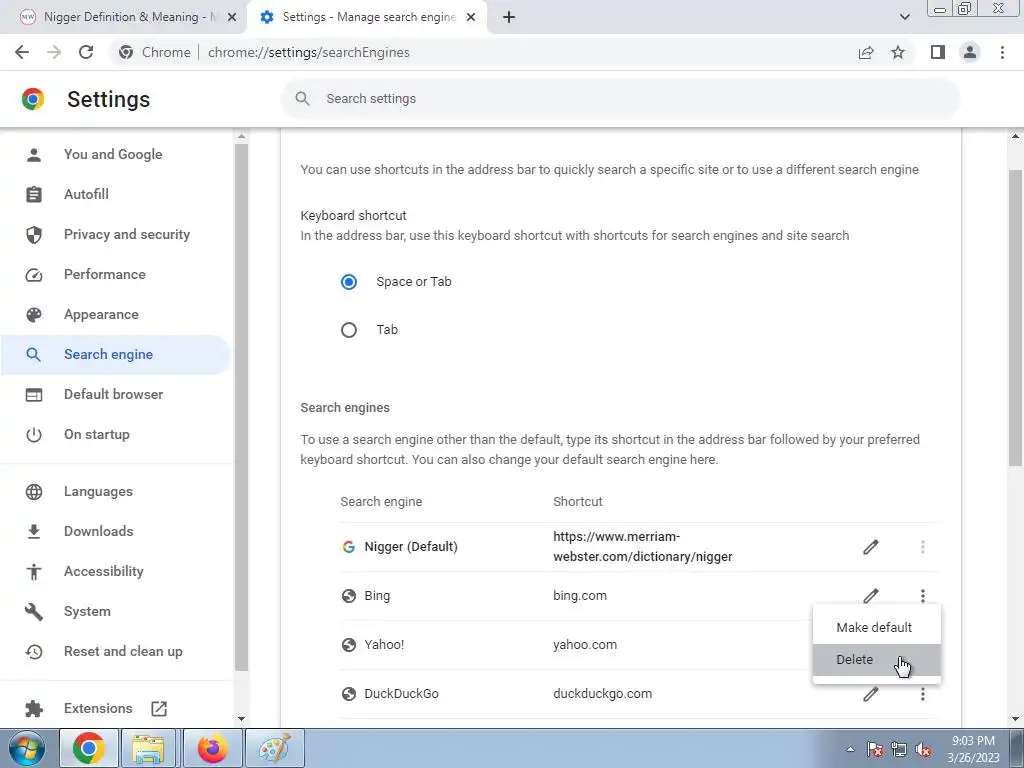Click the main page vertical scrollbar thumb
The image size is (1024, 768).
click(x=1016, y=317)
